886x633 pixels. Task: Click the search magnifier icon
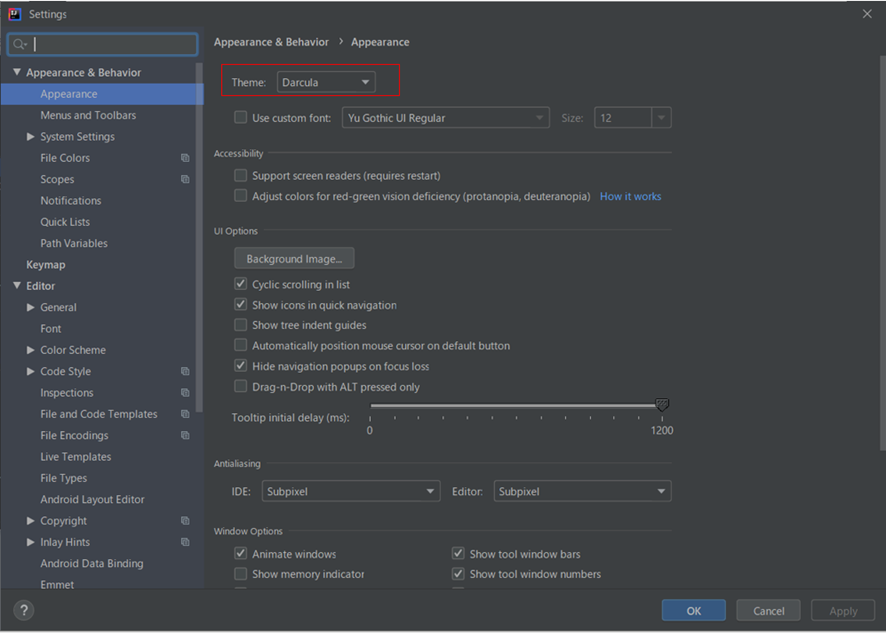pyautogui.click(x=19, y=44)
